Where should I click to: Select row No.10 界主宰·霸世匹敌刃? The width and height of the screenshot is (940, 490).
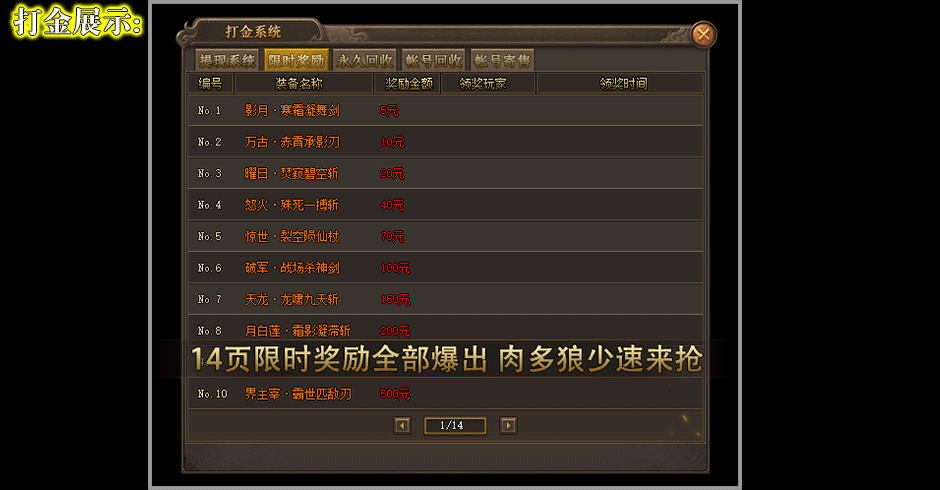click(x=445, y=394)
